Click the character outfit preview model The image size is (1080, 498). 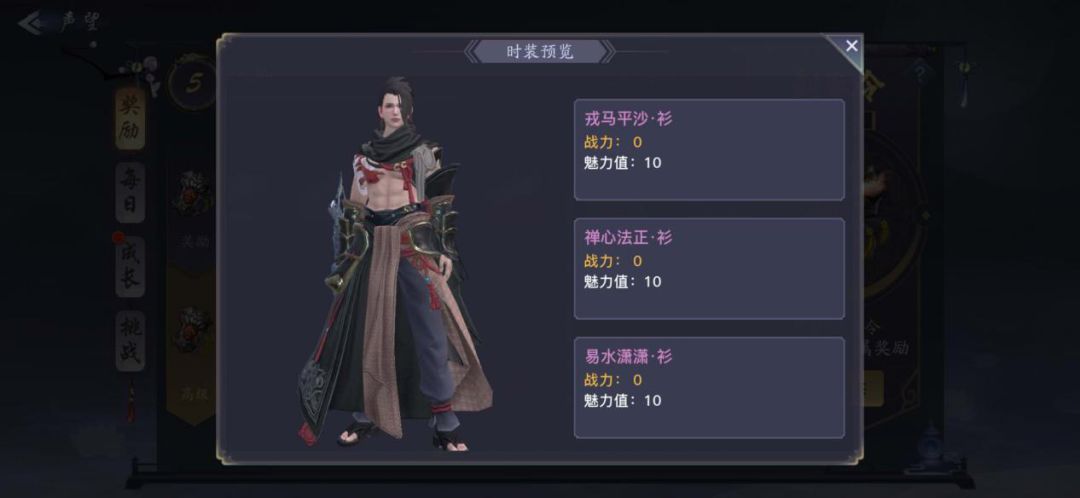pos(395,264)
